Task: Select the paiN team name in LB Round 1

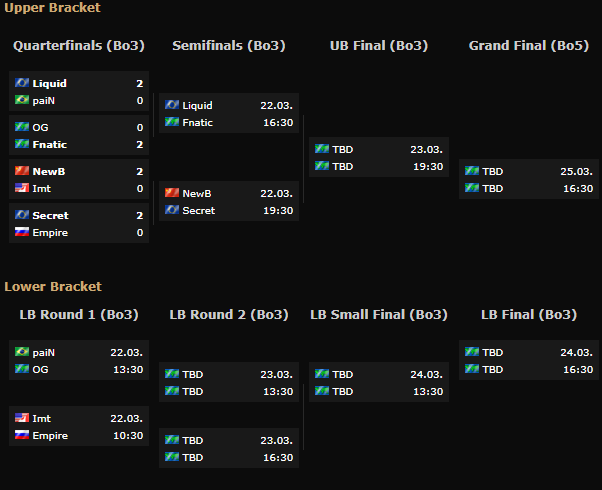Action: [x=43, y=352]
